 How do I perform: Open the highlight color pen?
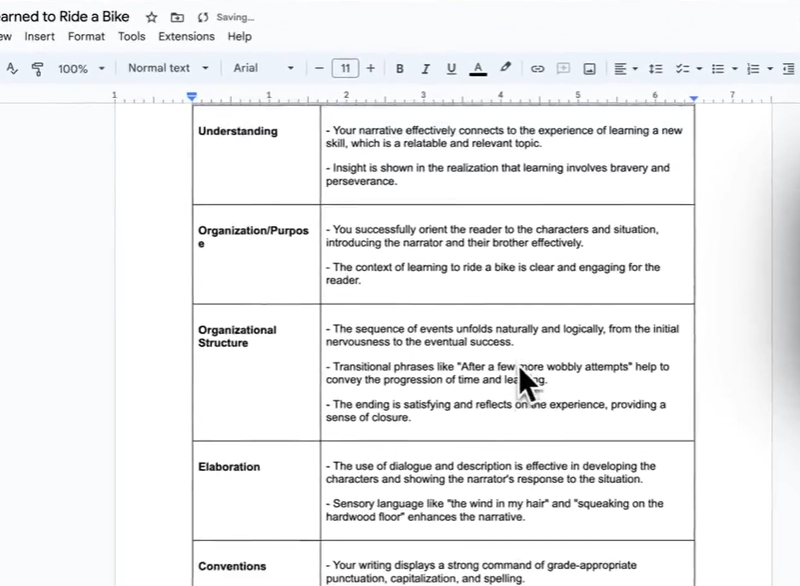505,68
